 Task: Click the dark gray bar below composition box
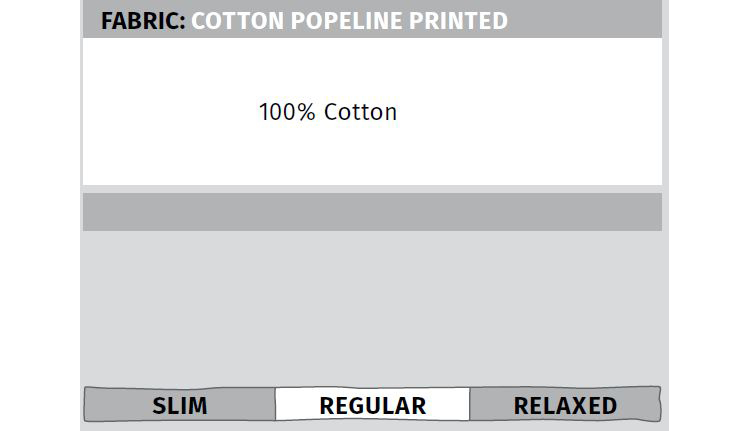(372, 212)
